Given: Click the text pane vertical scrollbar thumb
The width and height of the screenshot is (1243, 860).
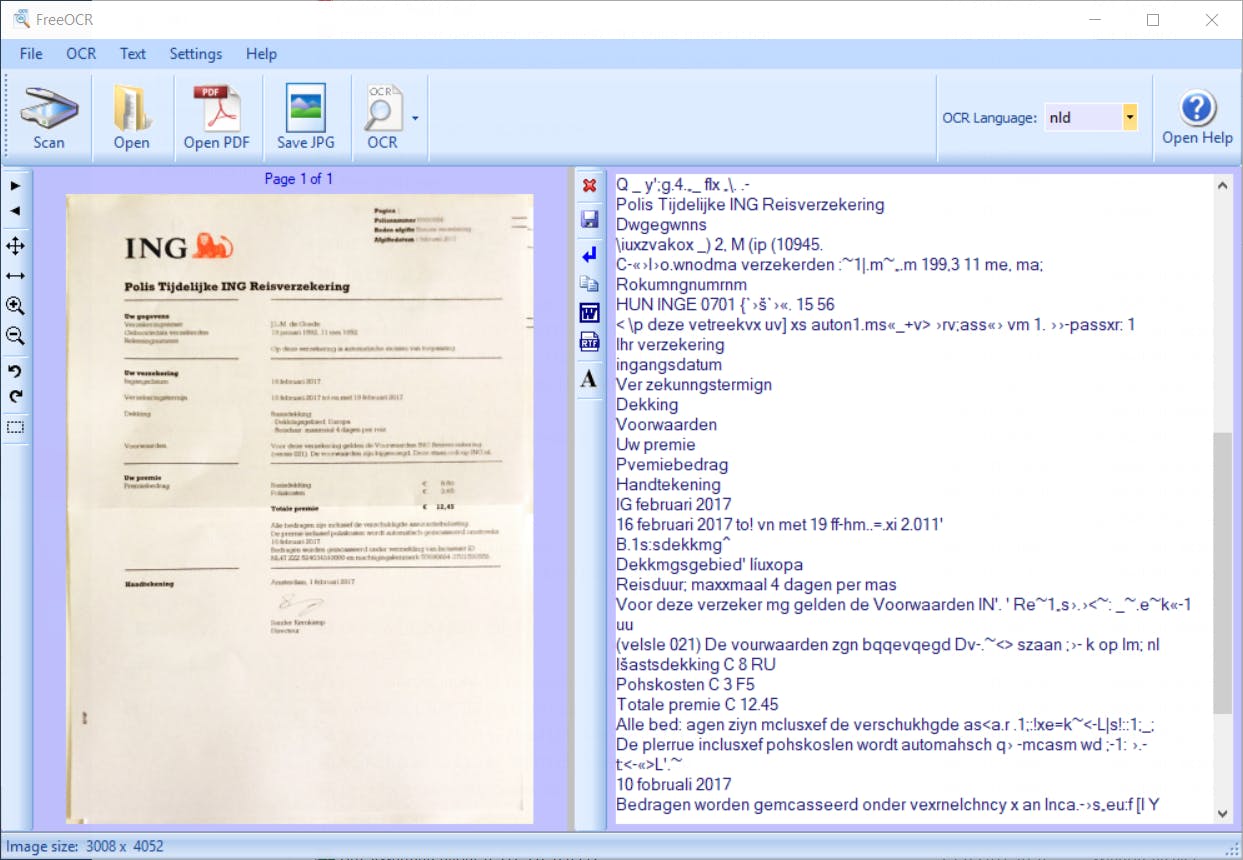Looking at the screenshot, I should click(x=1223, y=573).
